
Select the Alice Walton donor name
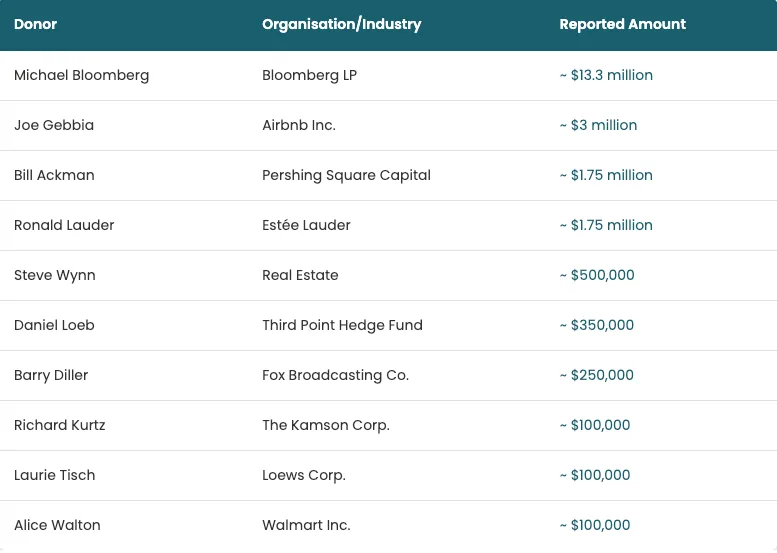click(x=57, y=525)
